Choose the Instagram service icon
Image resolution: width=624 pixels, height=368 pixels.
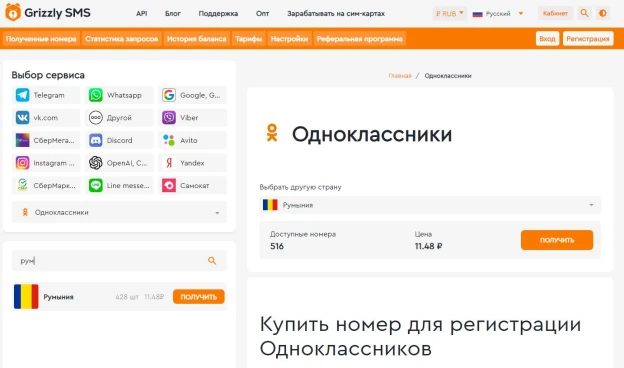[x=22, y=163]
